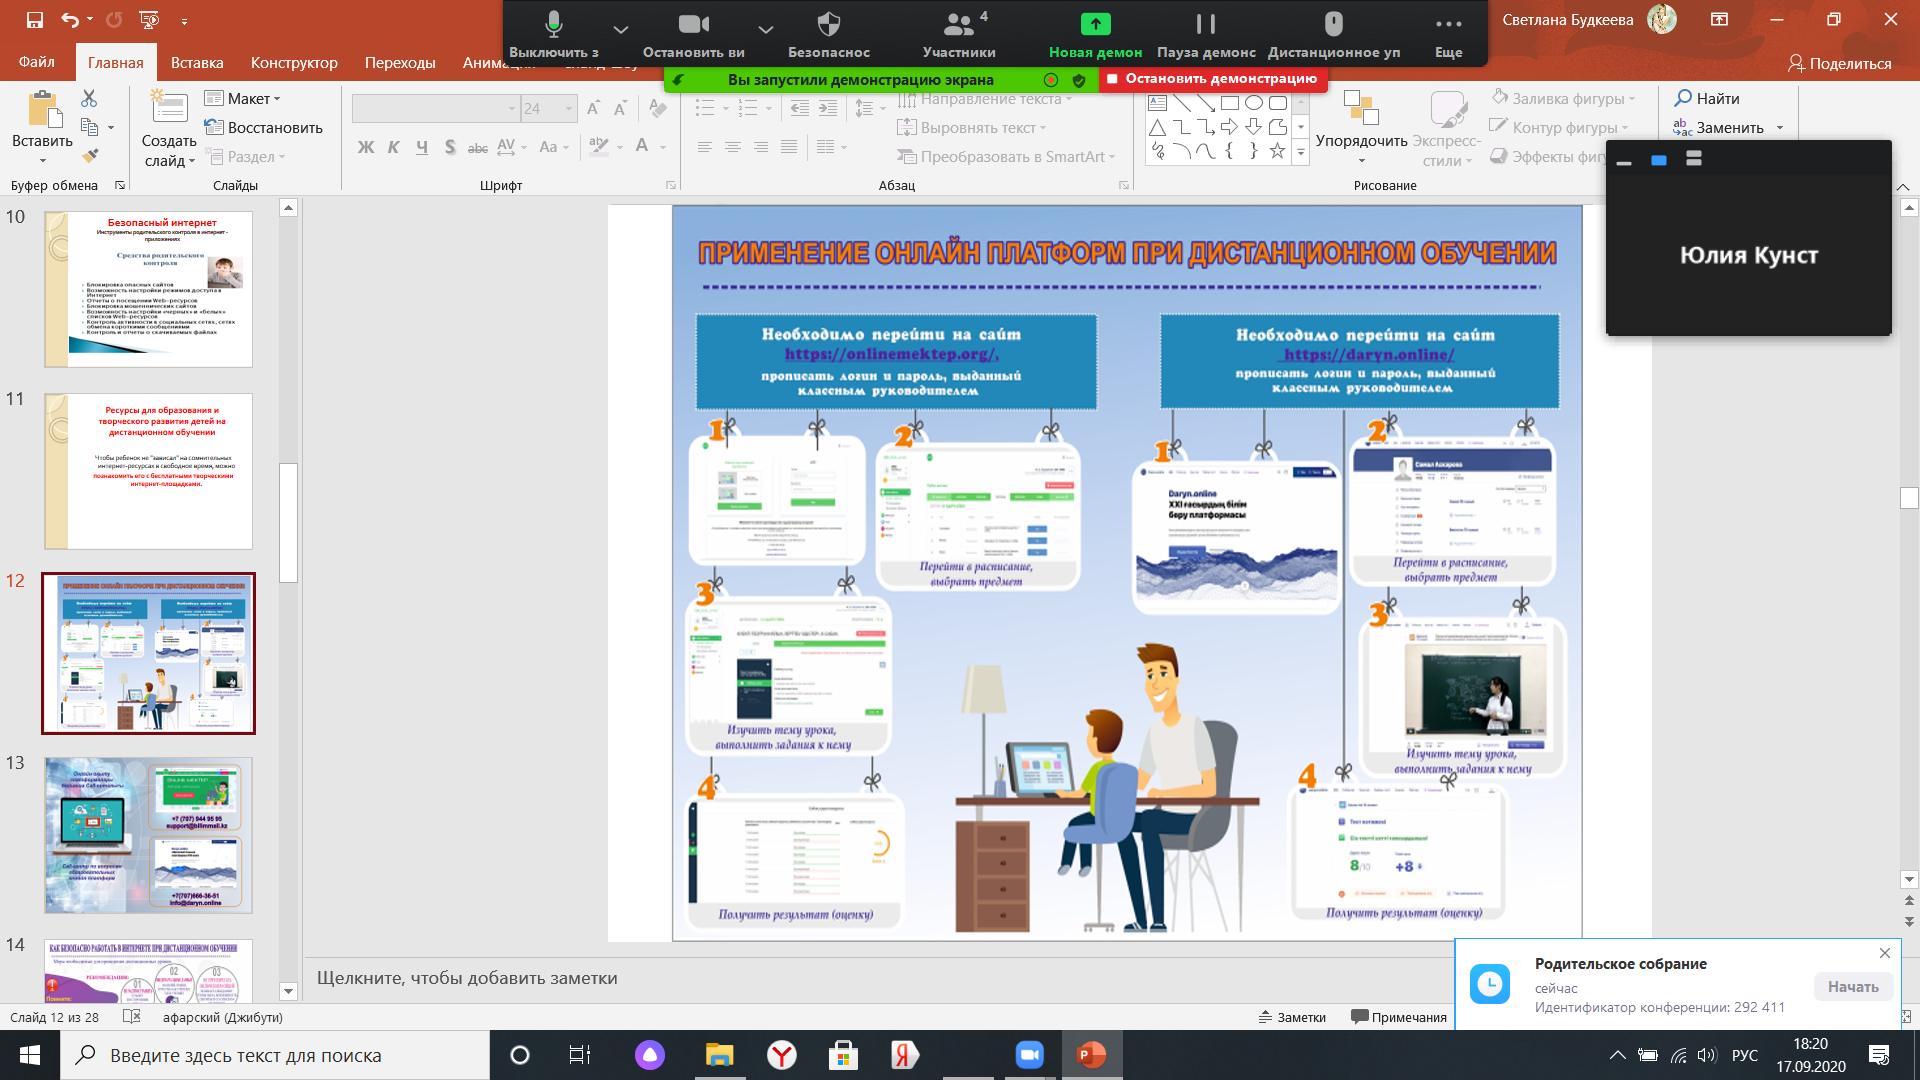Increase font size with the large A

593,108
